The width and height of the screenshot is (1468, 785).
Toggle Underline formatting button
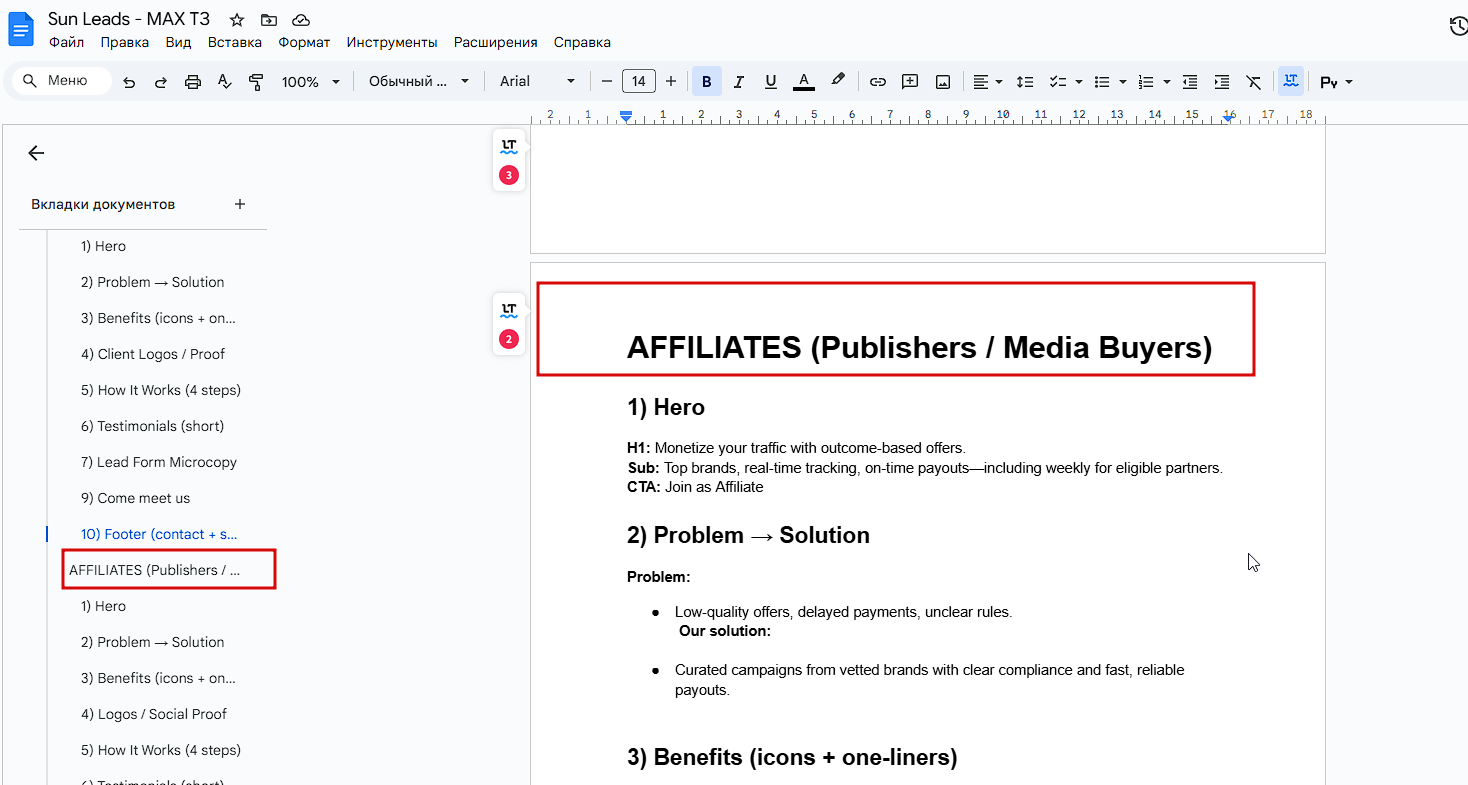[770, 82]
